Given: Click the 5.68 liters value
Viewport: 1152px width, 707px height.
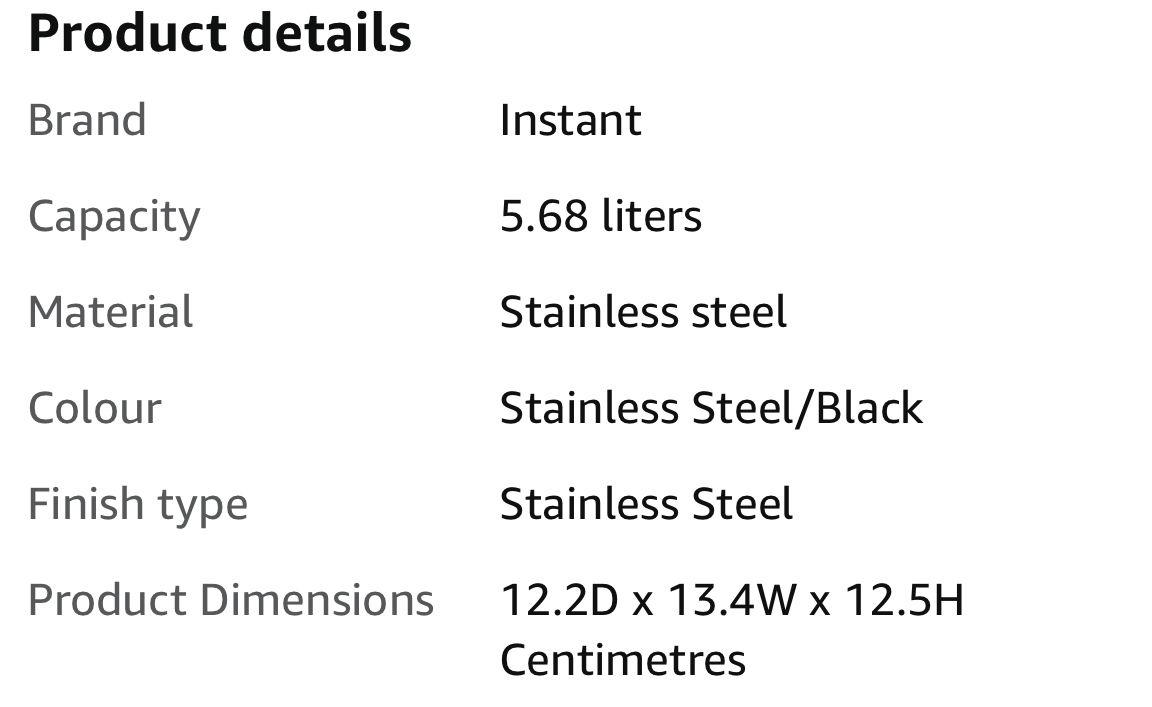Looking at the screenshot, I should click(601, 216).
